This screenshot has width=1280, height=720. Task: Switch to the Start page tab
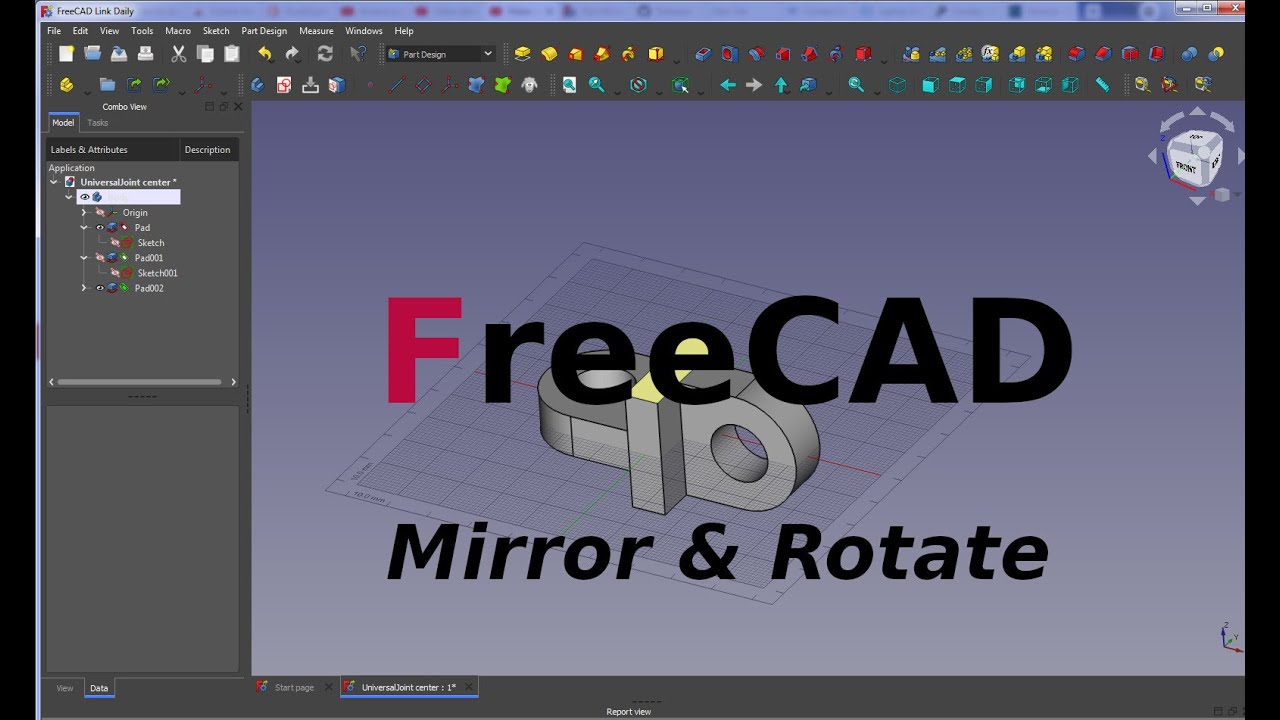[294, 687]
